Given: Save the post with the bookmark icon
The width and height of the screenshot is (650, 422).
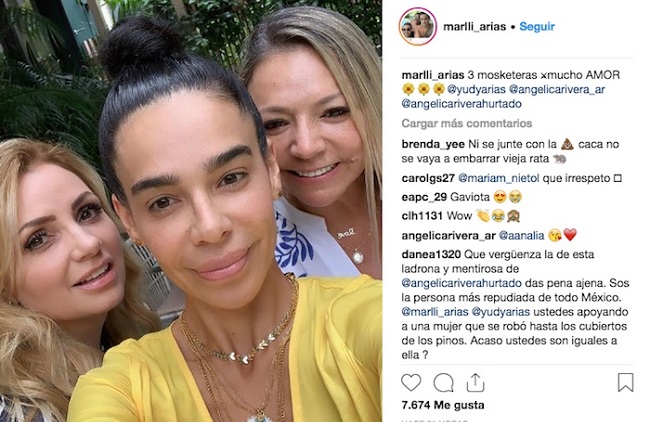Looking at the screenshot, I should point(625,382).
